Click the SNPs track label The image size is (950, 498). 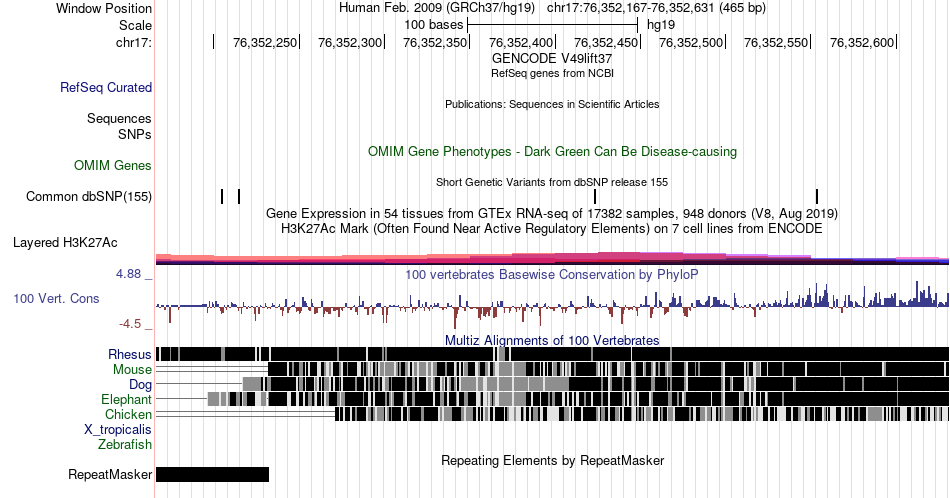(x=135, y=134)
